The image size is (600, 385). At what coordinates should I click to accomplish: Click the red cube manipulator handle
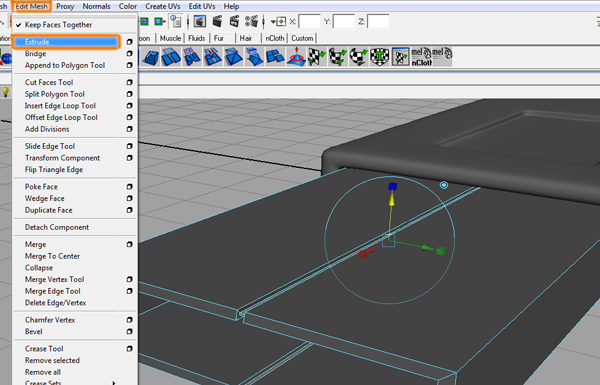coord(363,254)
